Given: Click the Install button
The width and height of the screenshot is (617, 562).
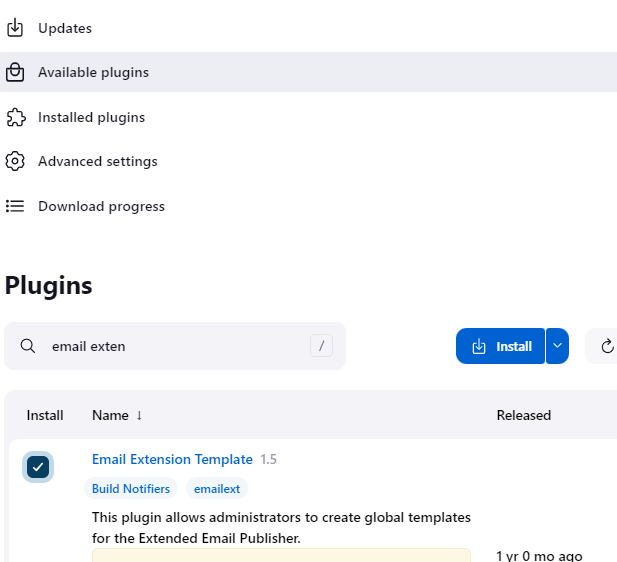Looking at the screenshot, I should pos(500,346).
